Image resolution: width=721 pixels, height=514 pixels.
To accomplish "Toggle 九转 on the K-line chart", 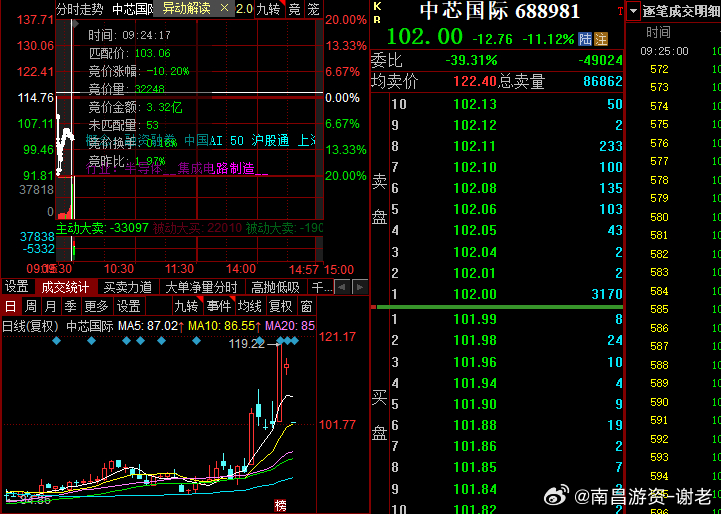I will pyautogui.click(x=187, y=306).
